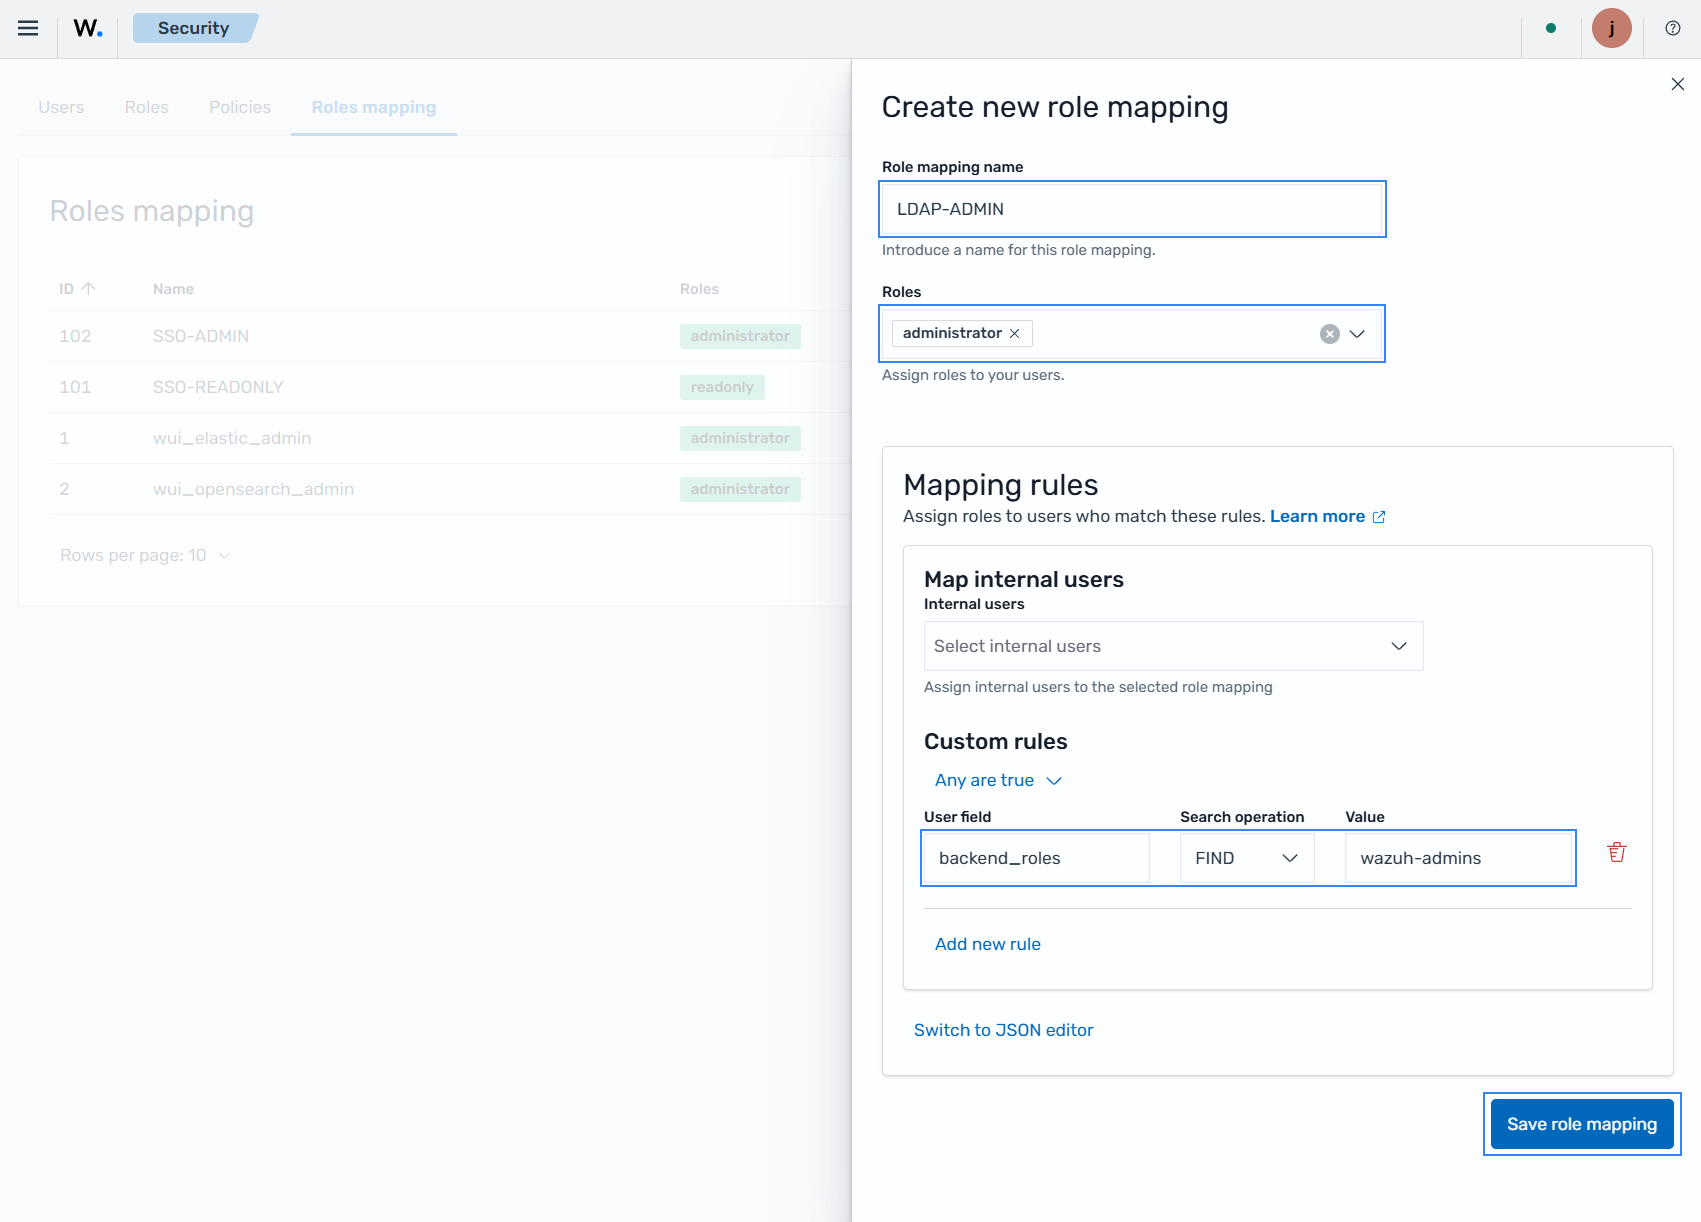The image size is (1701, 1222).
Task: Open the FIND search operation dropdown
Action: coord(1247,858)
